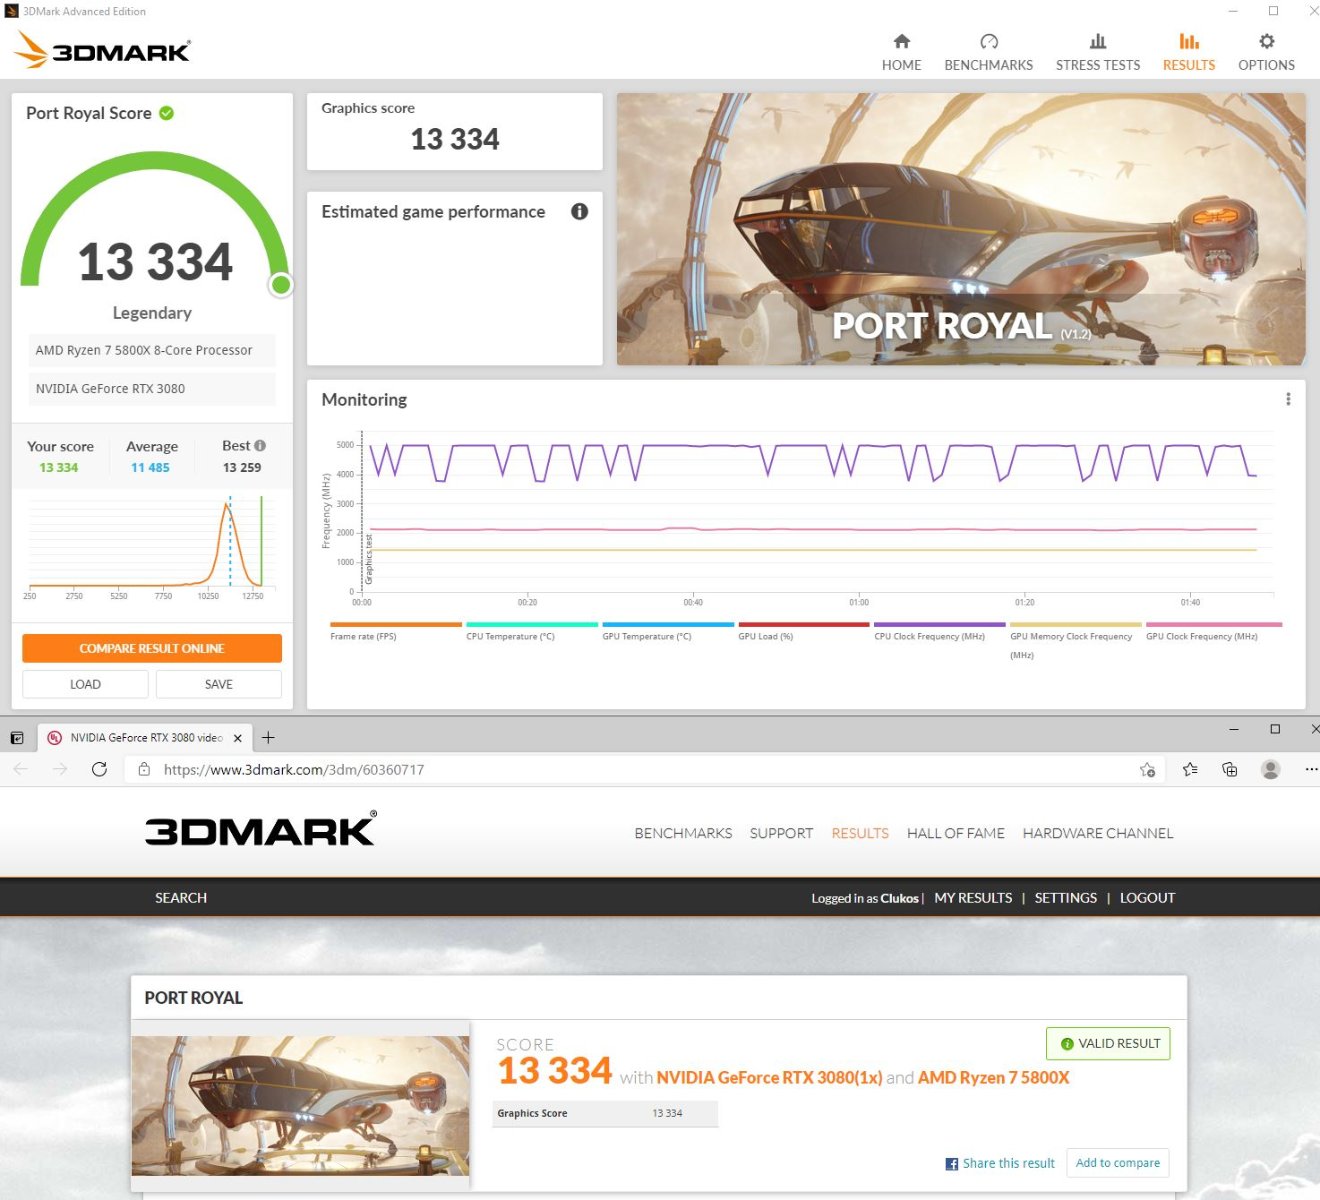Click AMD Ryzen 7 5800X link
This screenshot has width=1320, height=1200.
993,1078
